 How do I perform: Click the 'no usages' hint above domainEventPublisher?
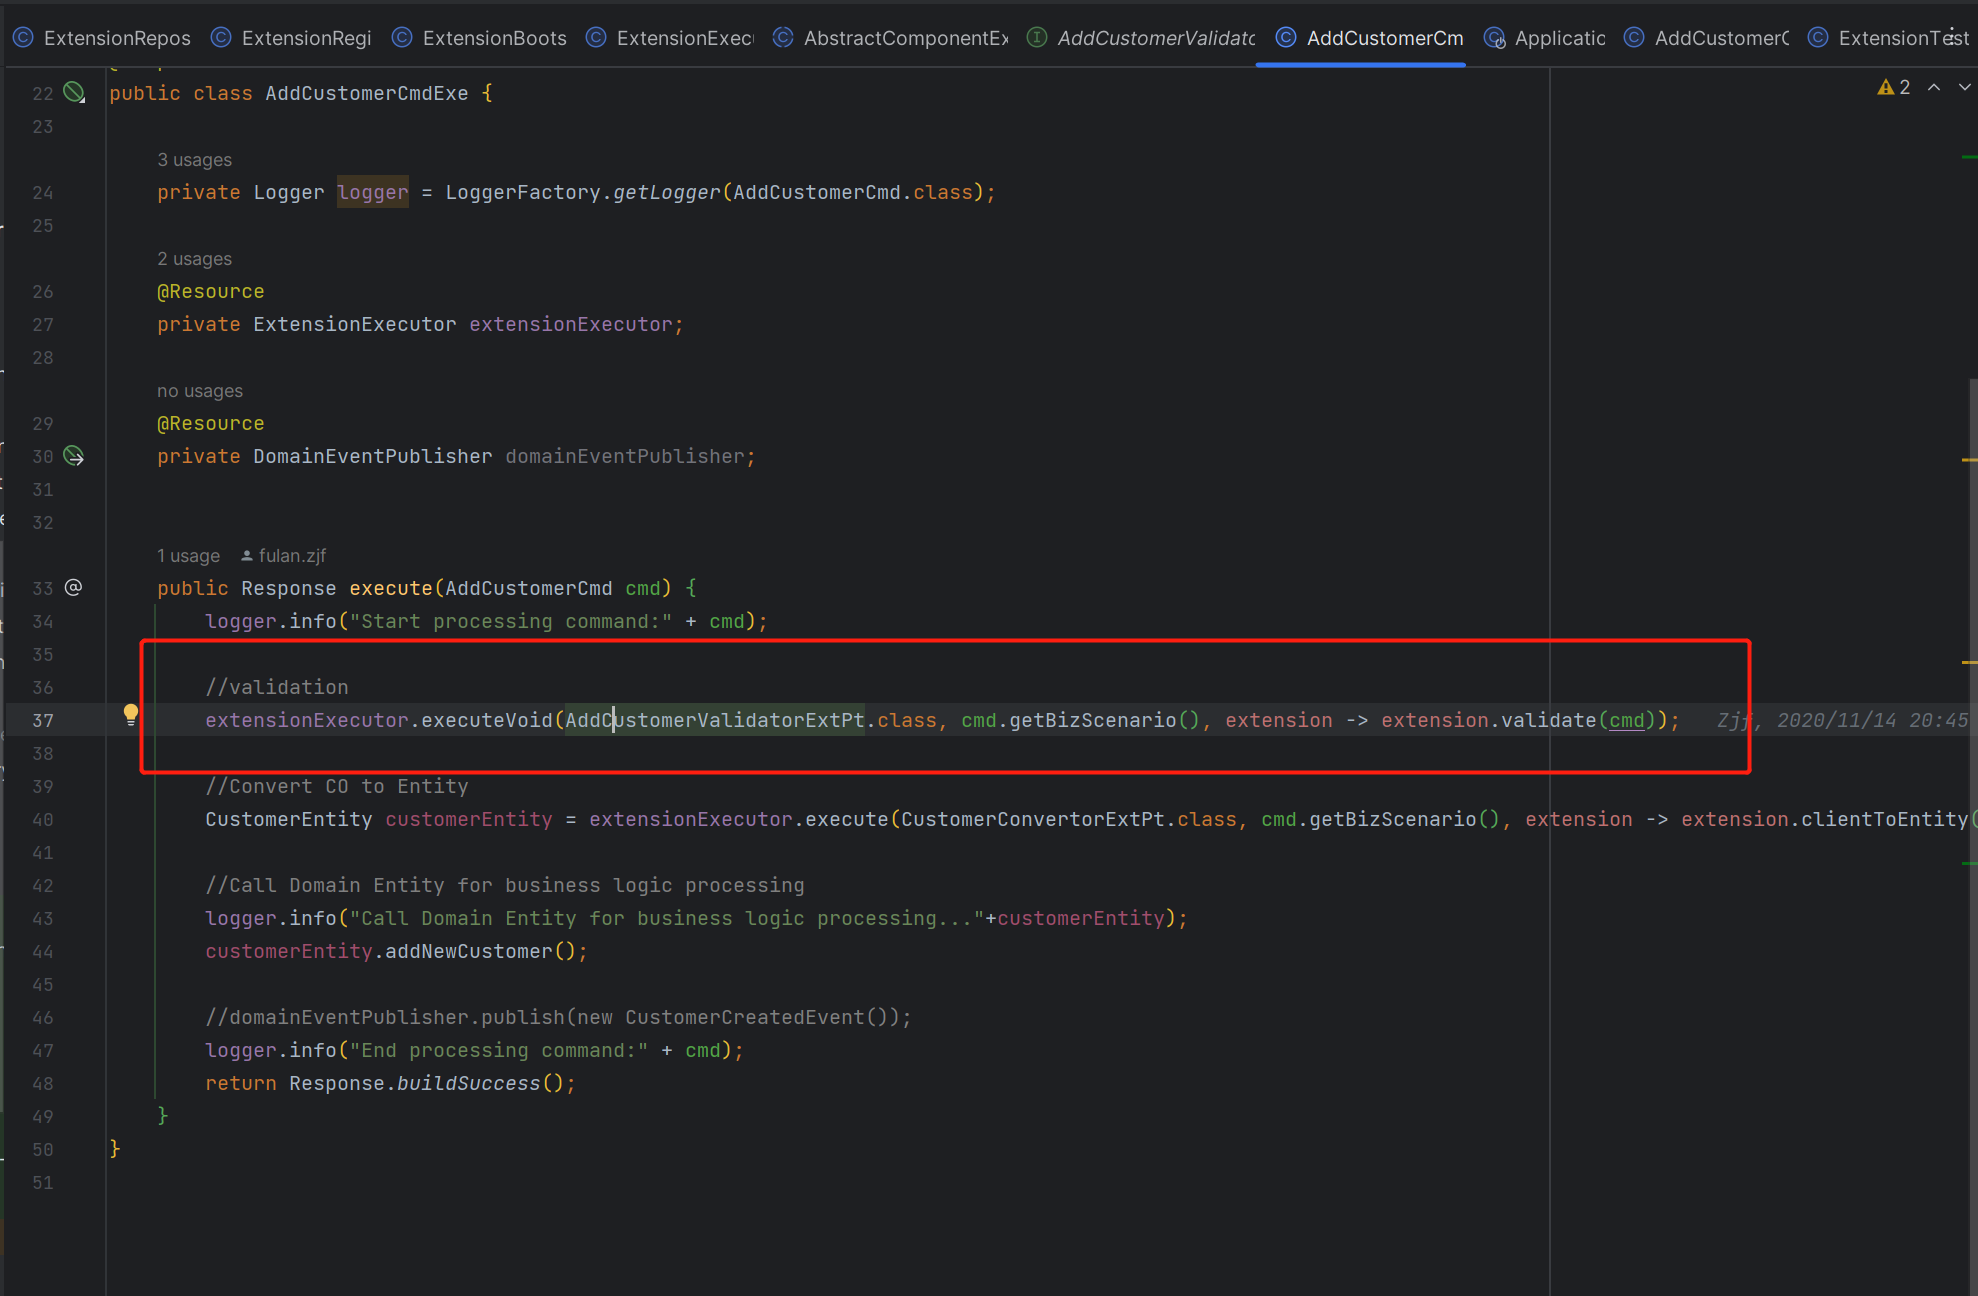click(x=200, y=391)
